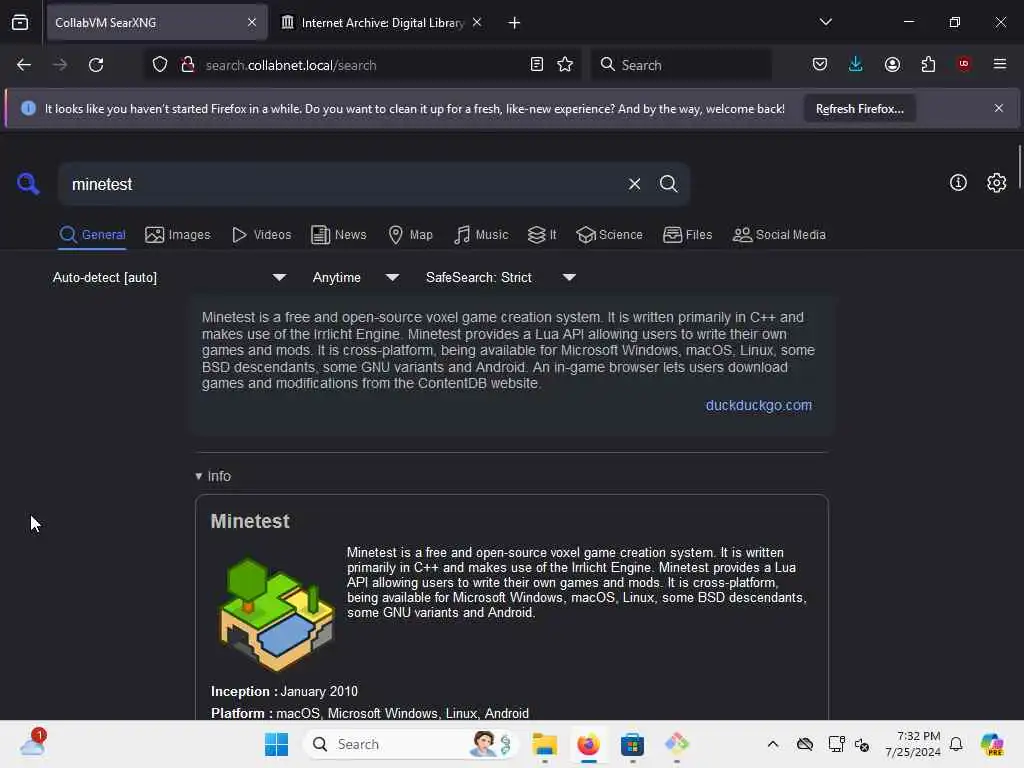
Task: Click the site security padlock icon
Action: tap(188, 65)
